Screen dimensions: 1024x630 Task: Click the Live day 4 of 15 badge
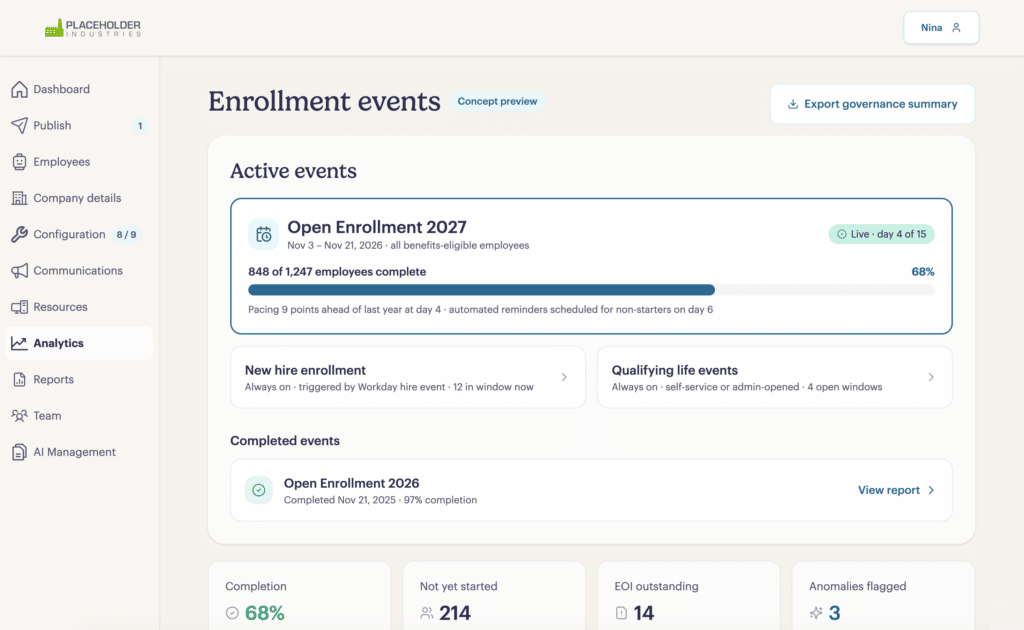point(882,234)
